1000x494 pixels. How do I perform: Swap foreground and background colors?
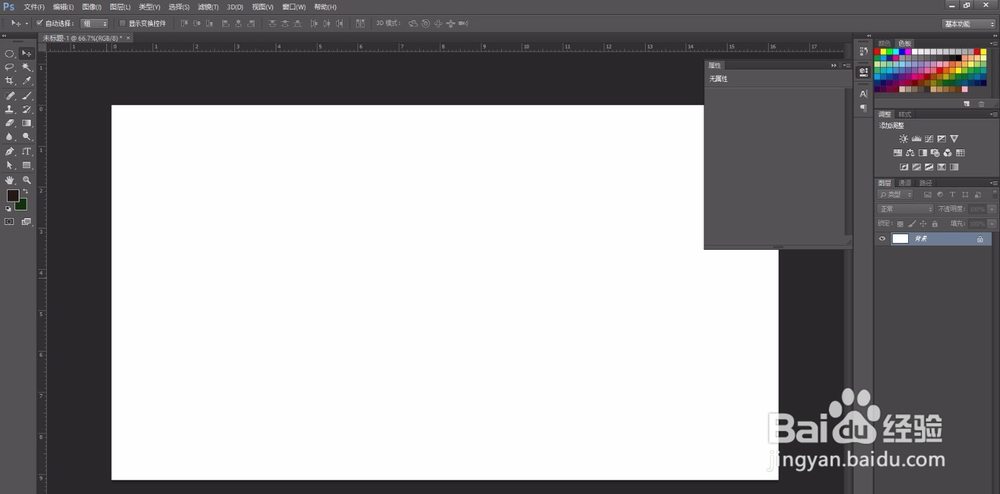pyautogui.click(x=26, y=191)
